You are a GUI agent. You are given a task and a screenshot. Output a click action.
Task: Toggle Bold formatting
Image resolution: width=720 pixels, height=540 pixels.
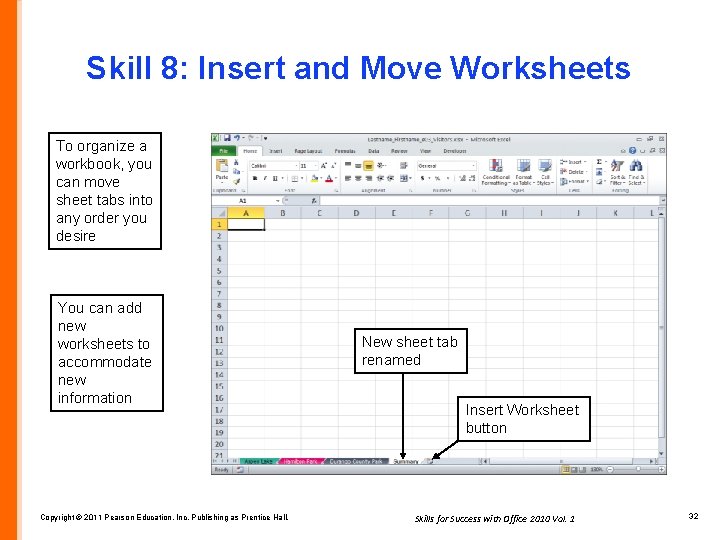click(255, 179)
